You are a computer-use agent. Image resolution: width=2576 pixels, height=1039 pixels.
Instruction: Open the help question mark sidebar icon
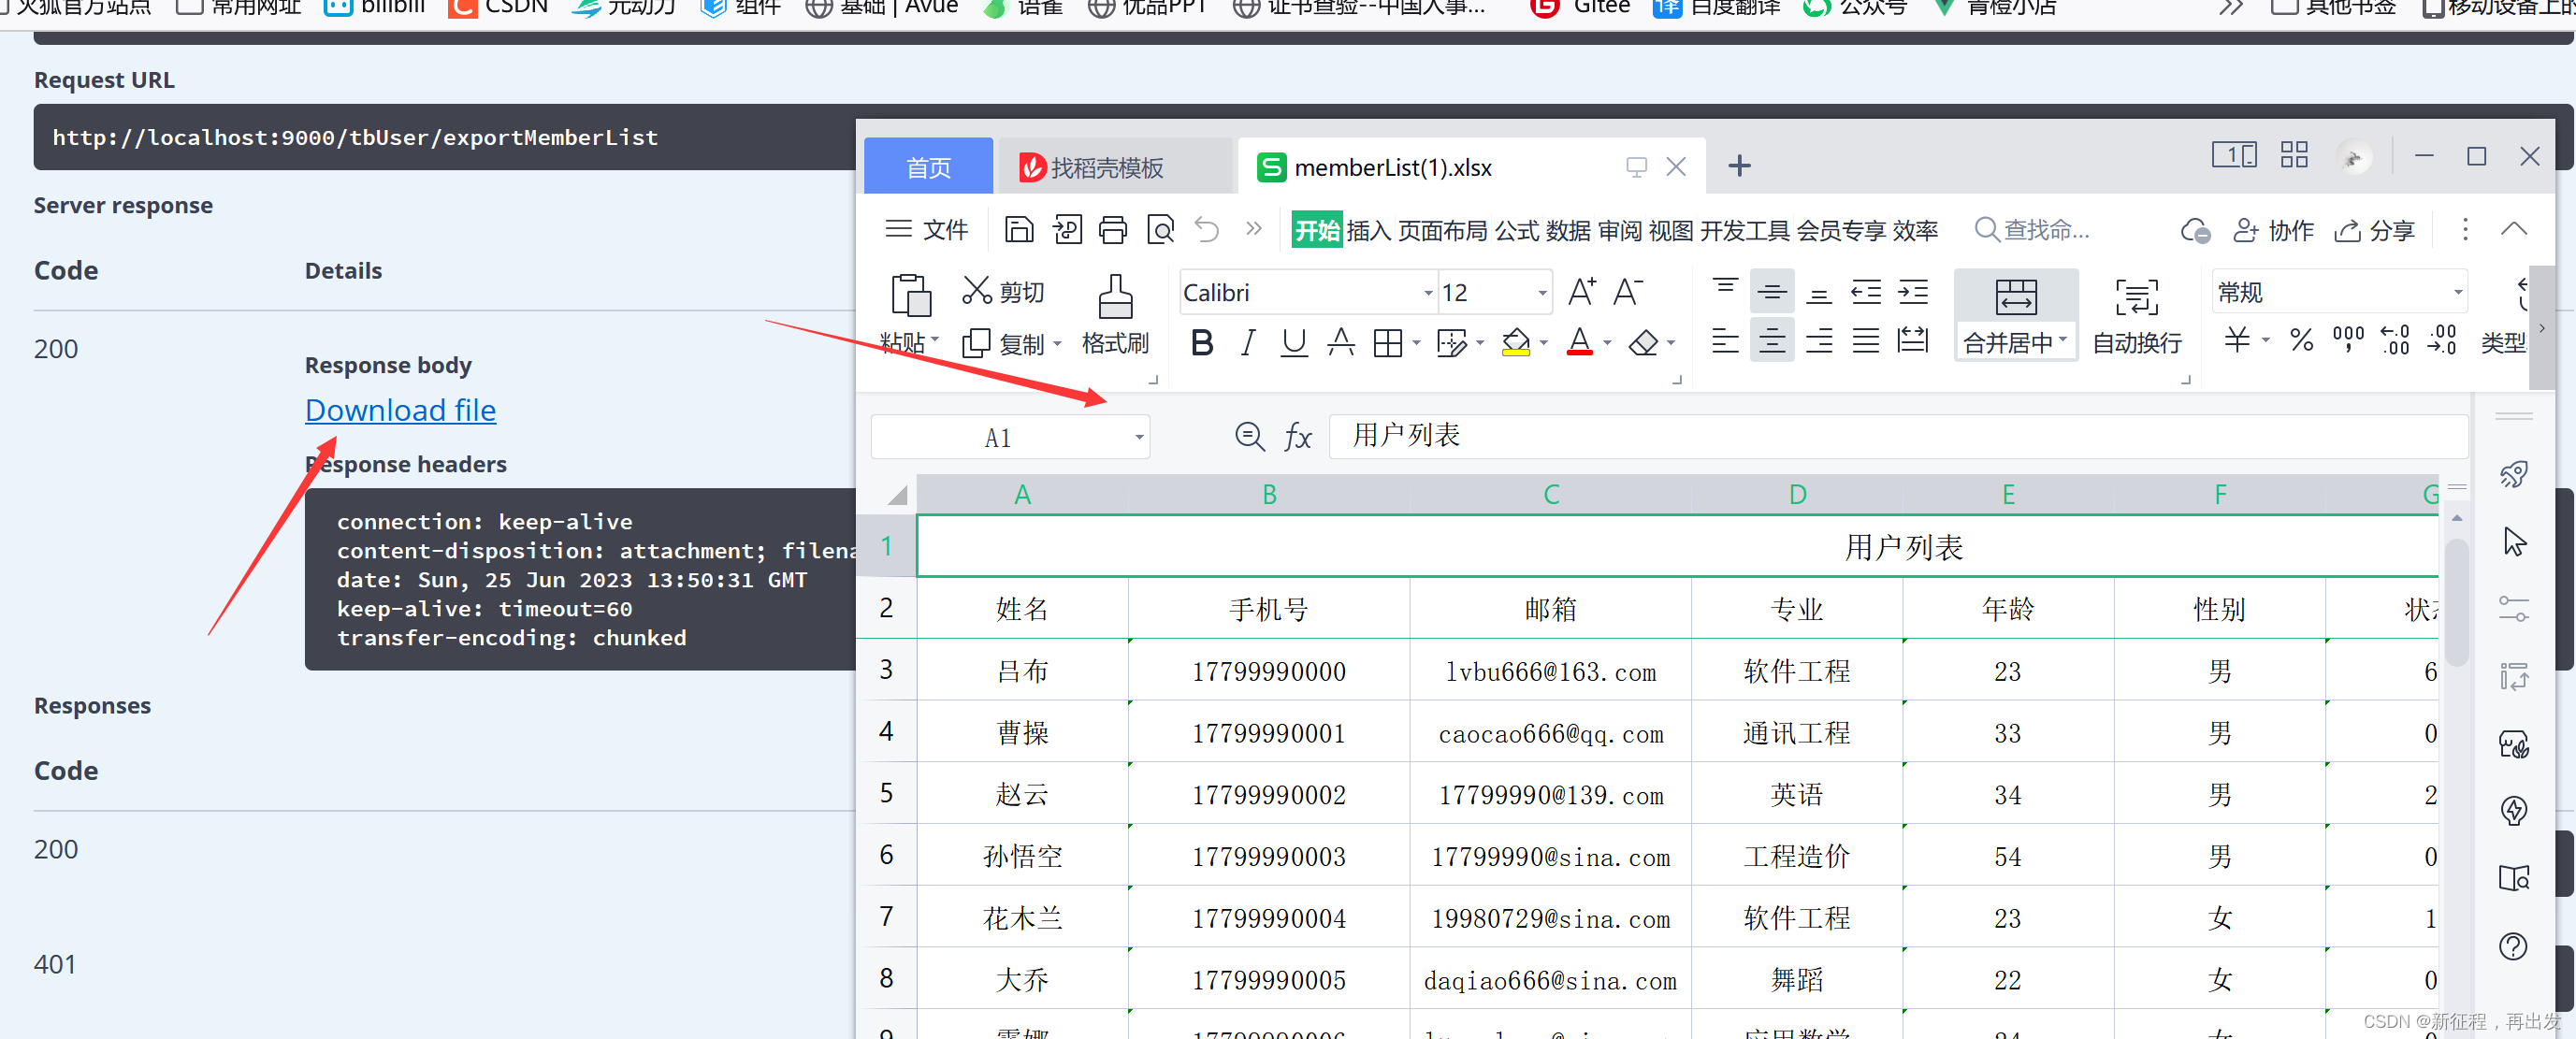[2512, 945]
